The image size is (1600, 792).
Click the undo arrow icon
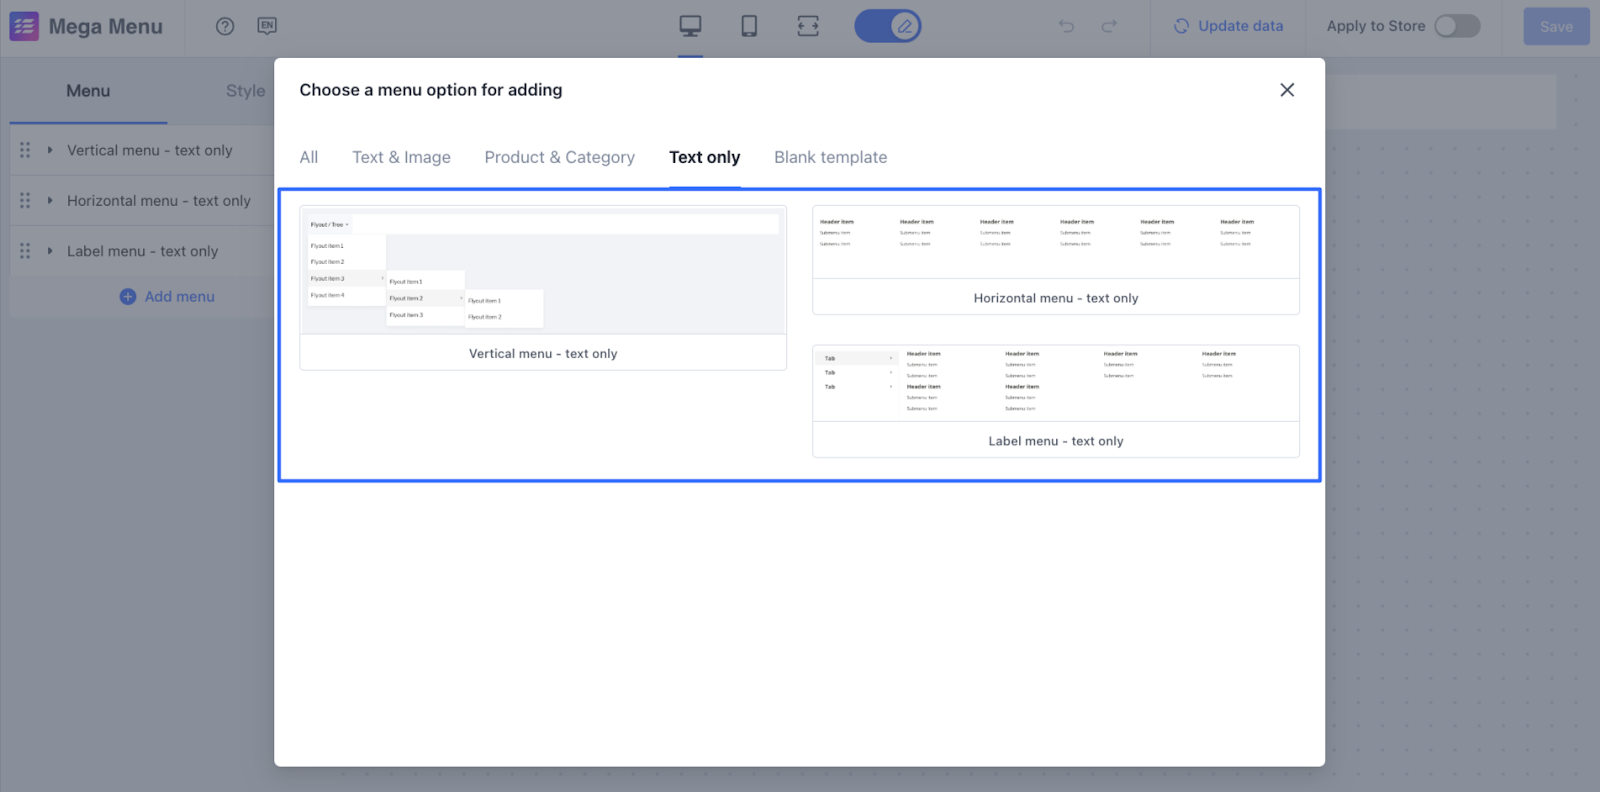[1066, 26]
